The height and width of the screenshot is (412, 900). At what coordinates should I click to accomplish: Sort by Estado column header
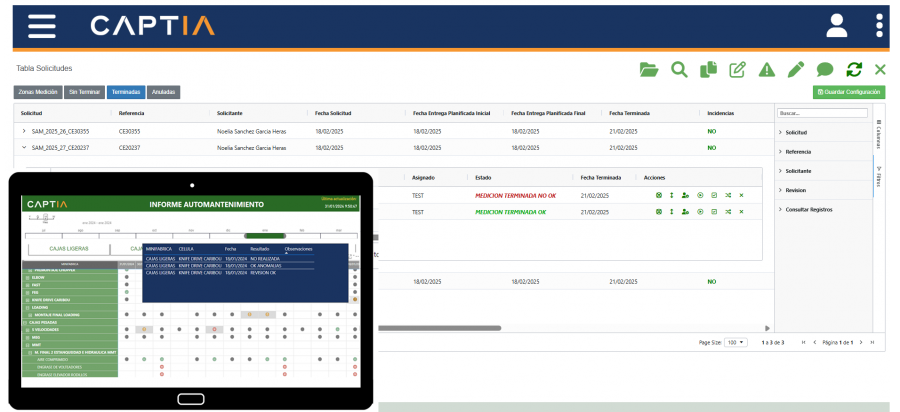point(483,178)
